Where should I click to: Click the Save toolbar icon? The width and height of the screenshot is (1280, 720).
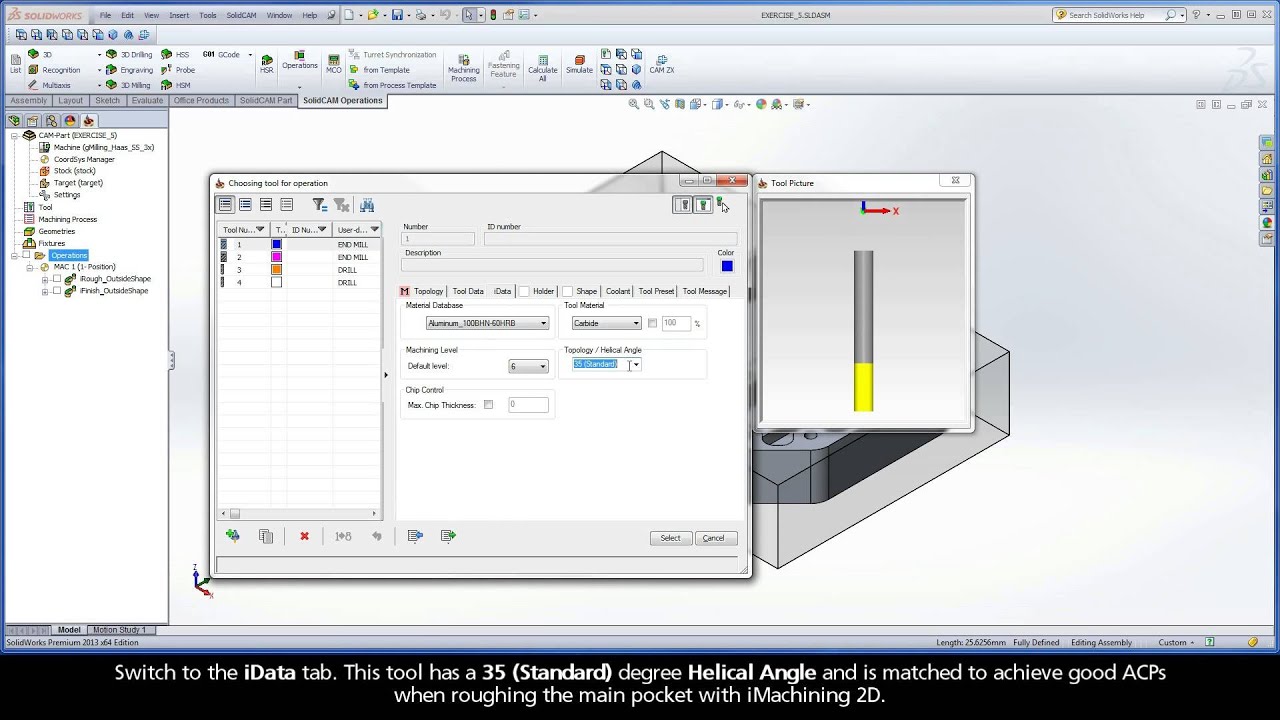tap(397, 15)
